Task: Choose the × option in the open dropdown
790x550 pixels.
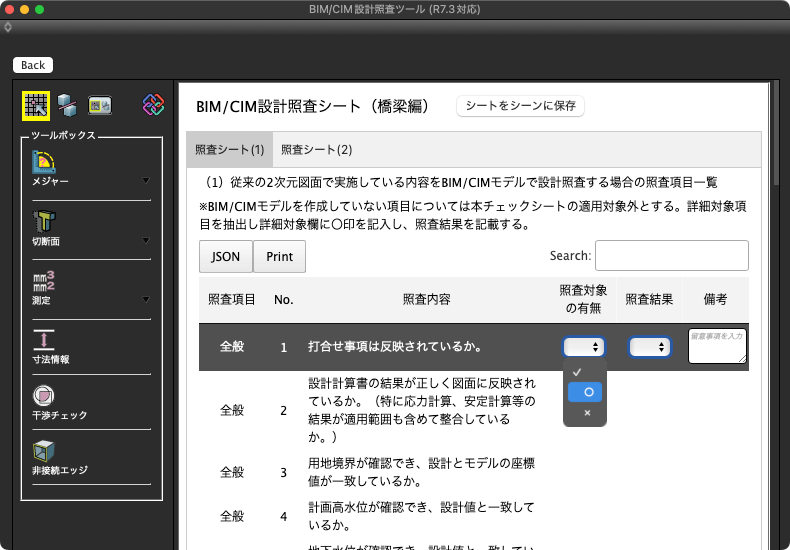Action: tap(588, 412)
